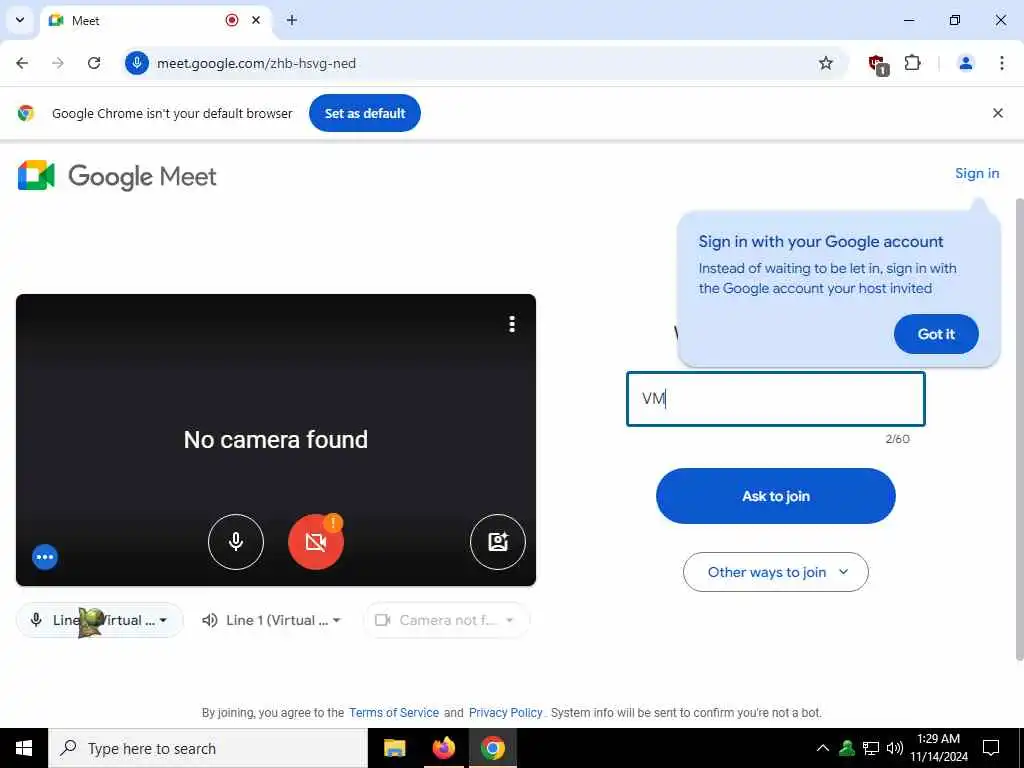Click the address bar URL

coord(257,63)
